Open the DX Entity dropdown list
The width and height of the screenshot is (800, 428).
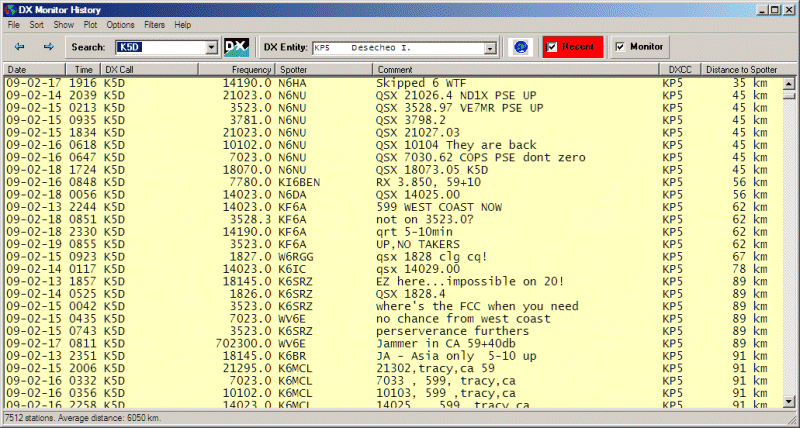click(x=490, y=47)
